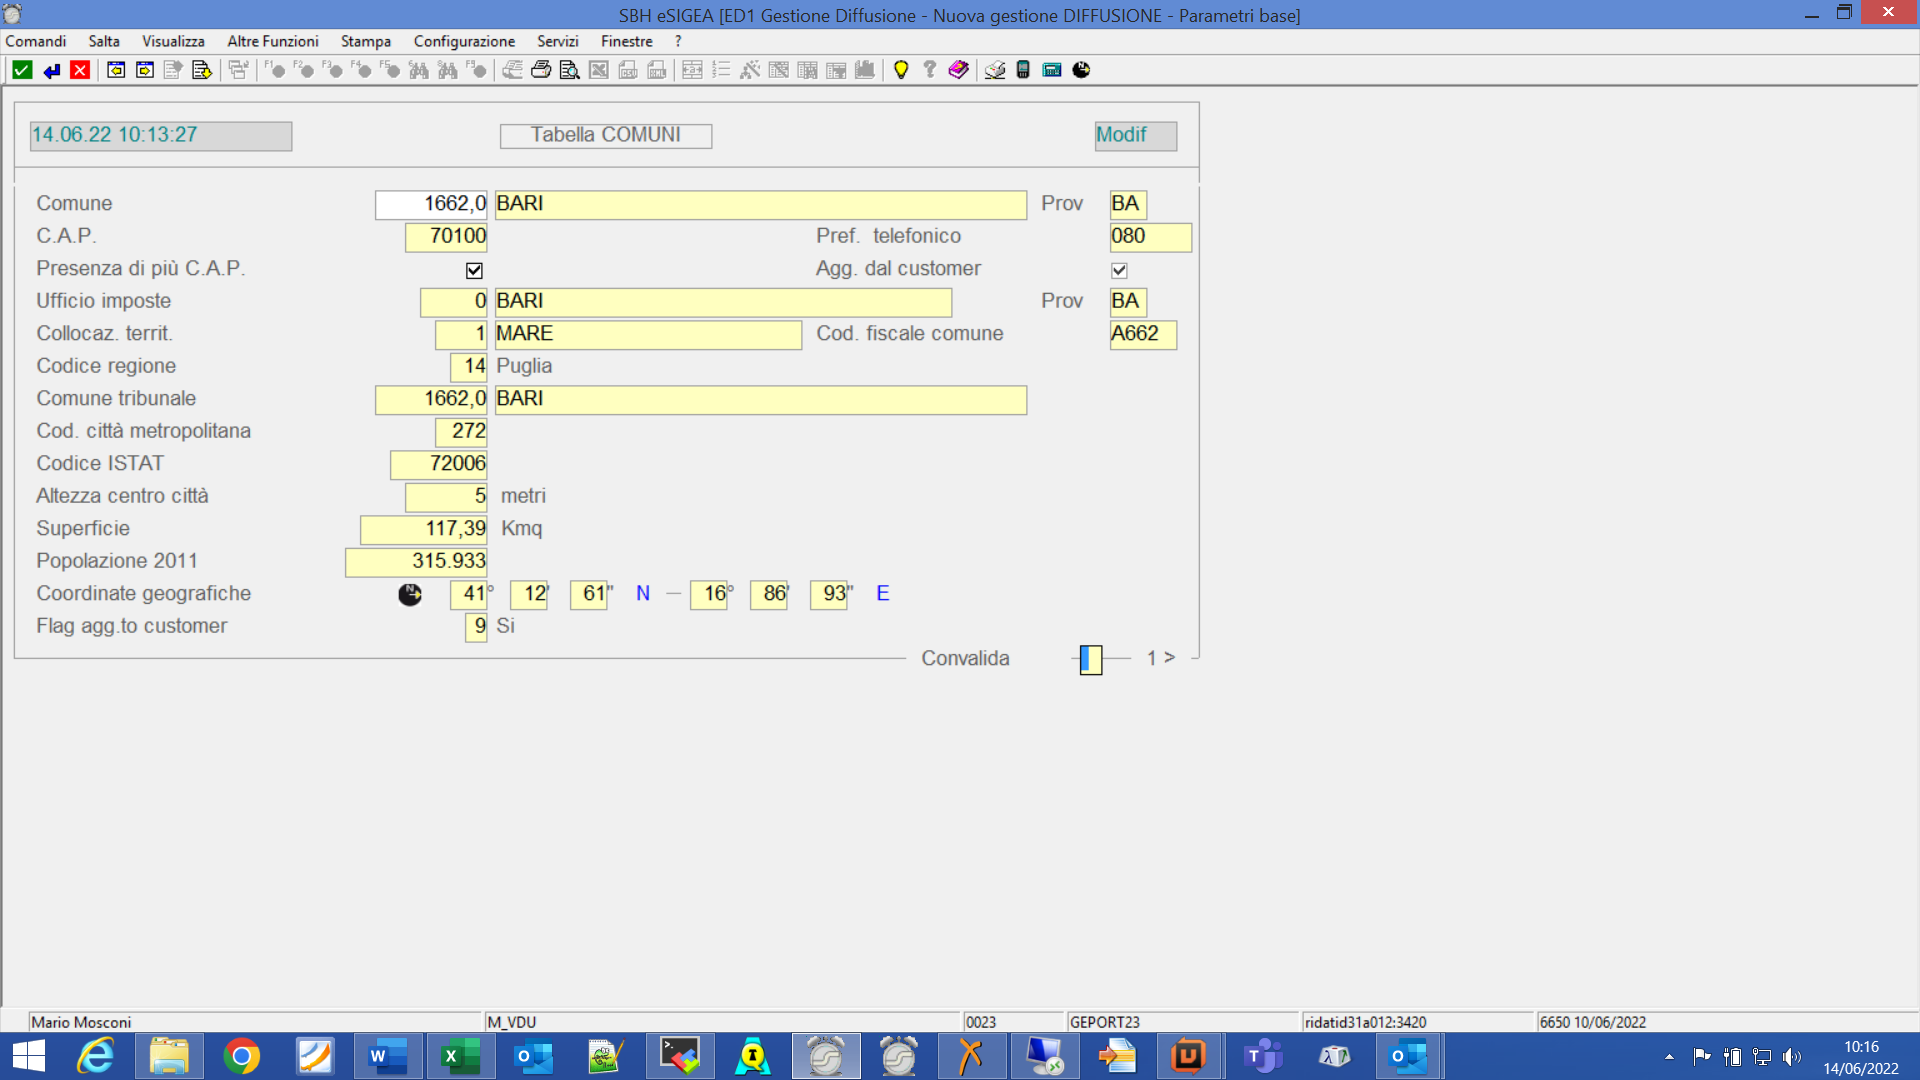Toggle the Agg. dal customer checkbox
The image size is (1920, 1080).
pyautogui.click(x=1119, y=271)
